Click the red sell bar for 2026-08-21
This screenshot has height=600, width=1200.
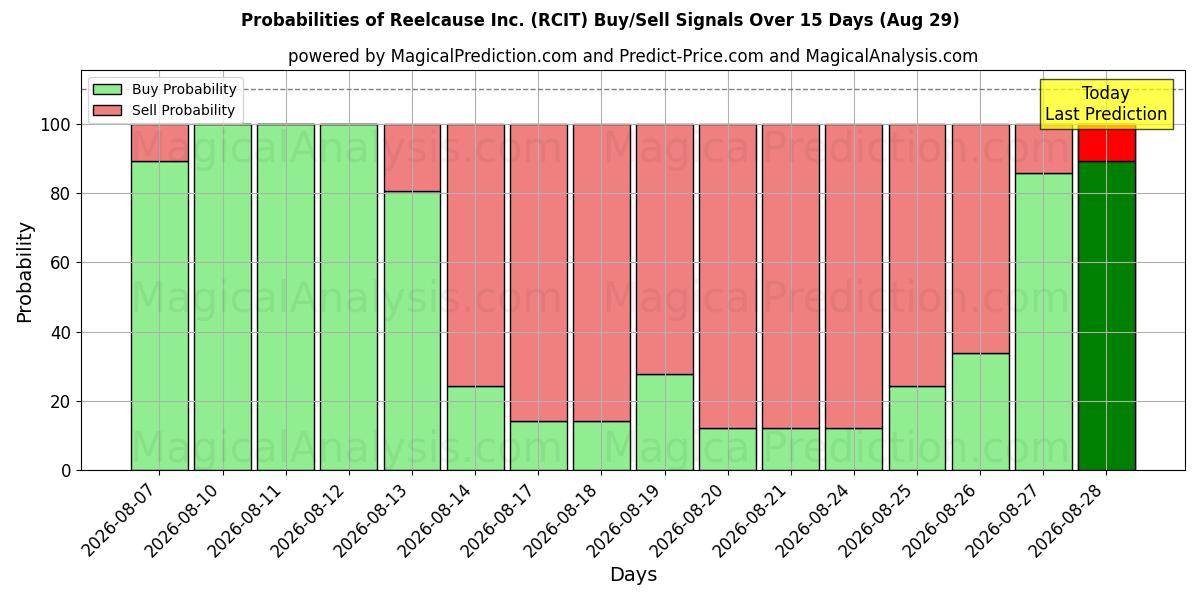791,276
